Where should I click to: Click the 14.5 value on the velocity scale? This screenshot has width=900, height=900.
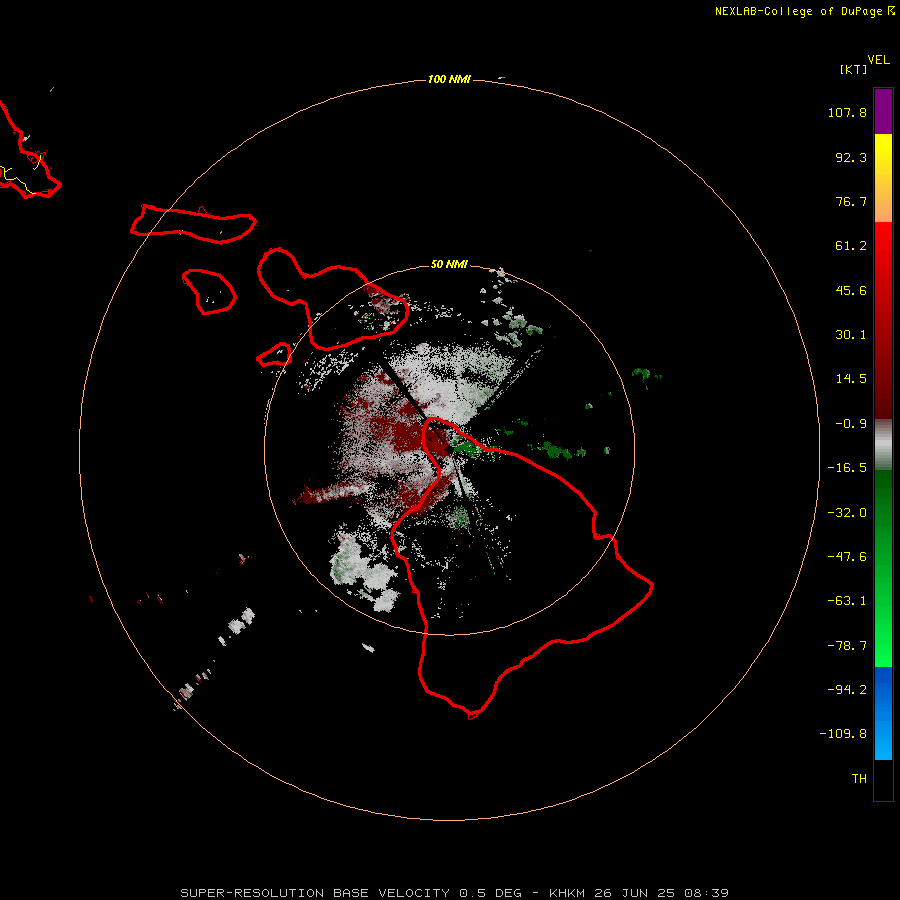(x=851, y=379)
